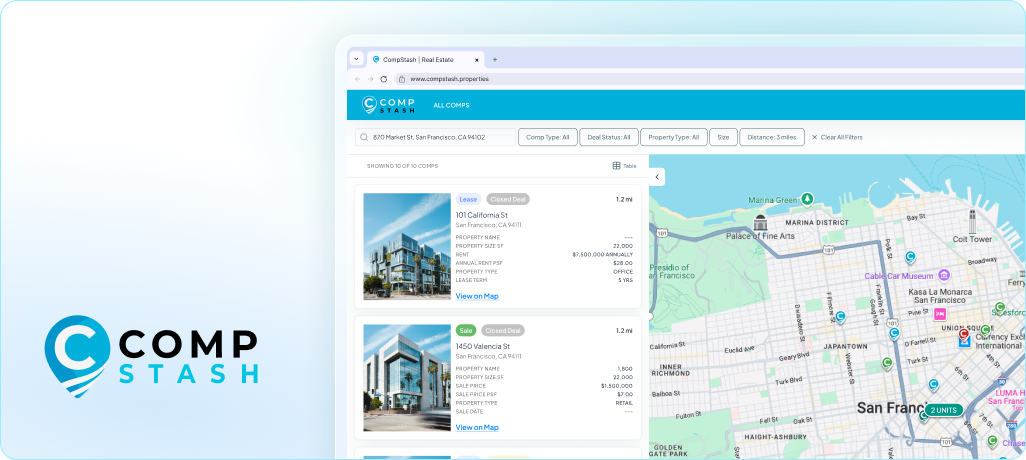Edit the 870 Market St address search field
1026x460 pixels.
436,137
